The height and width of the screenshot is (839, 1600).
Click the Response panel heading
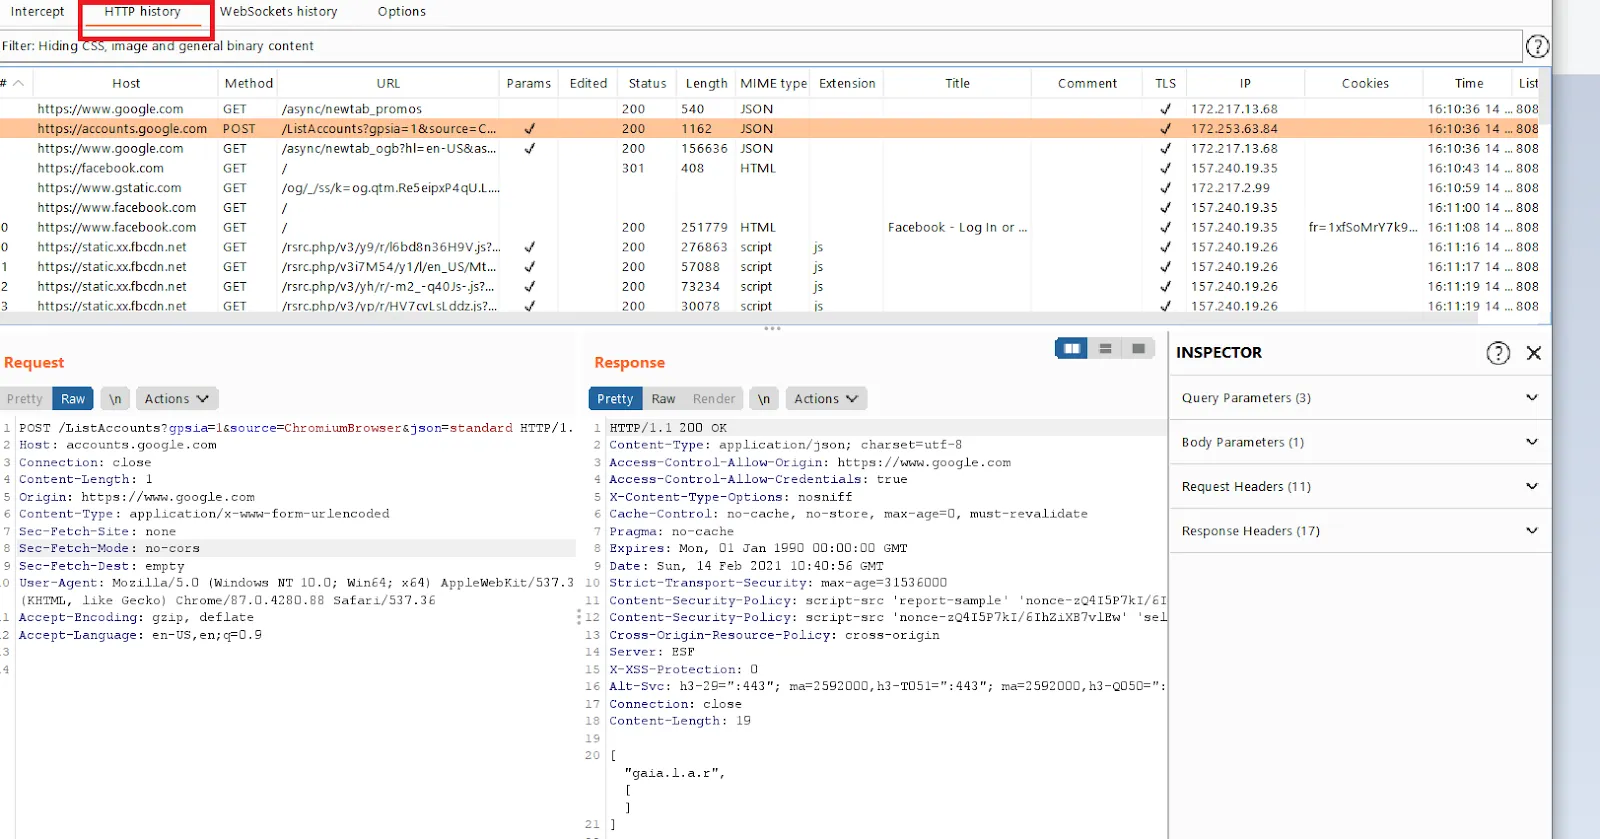pos(629,363)
